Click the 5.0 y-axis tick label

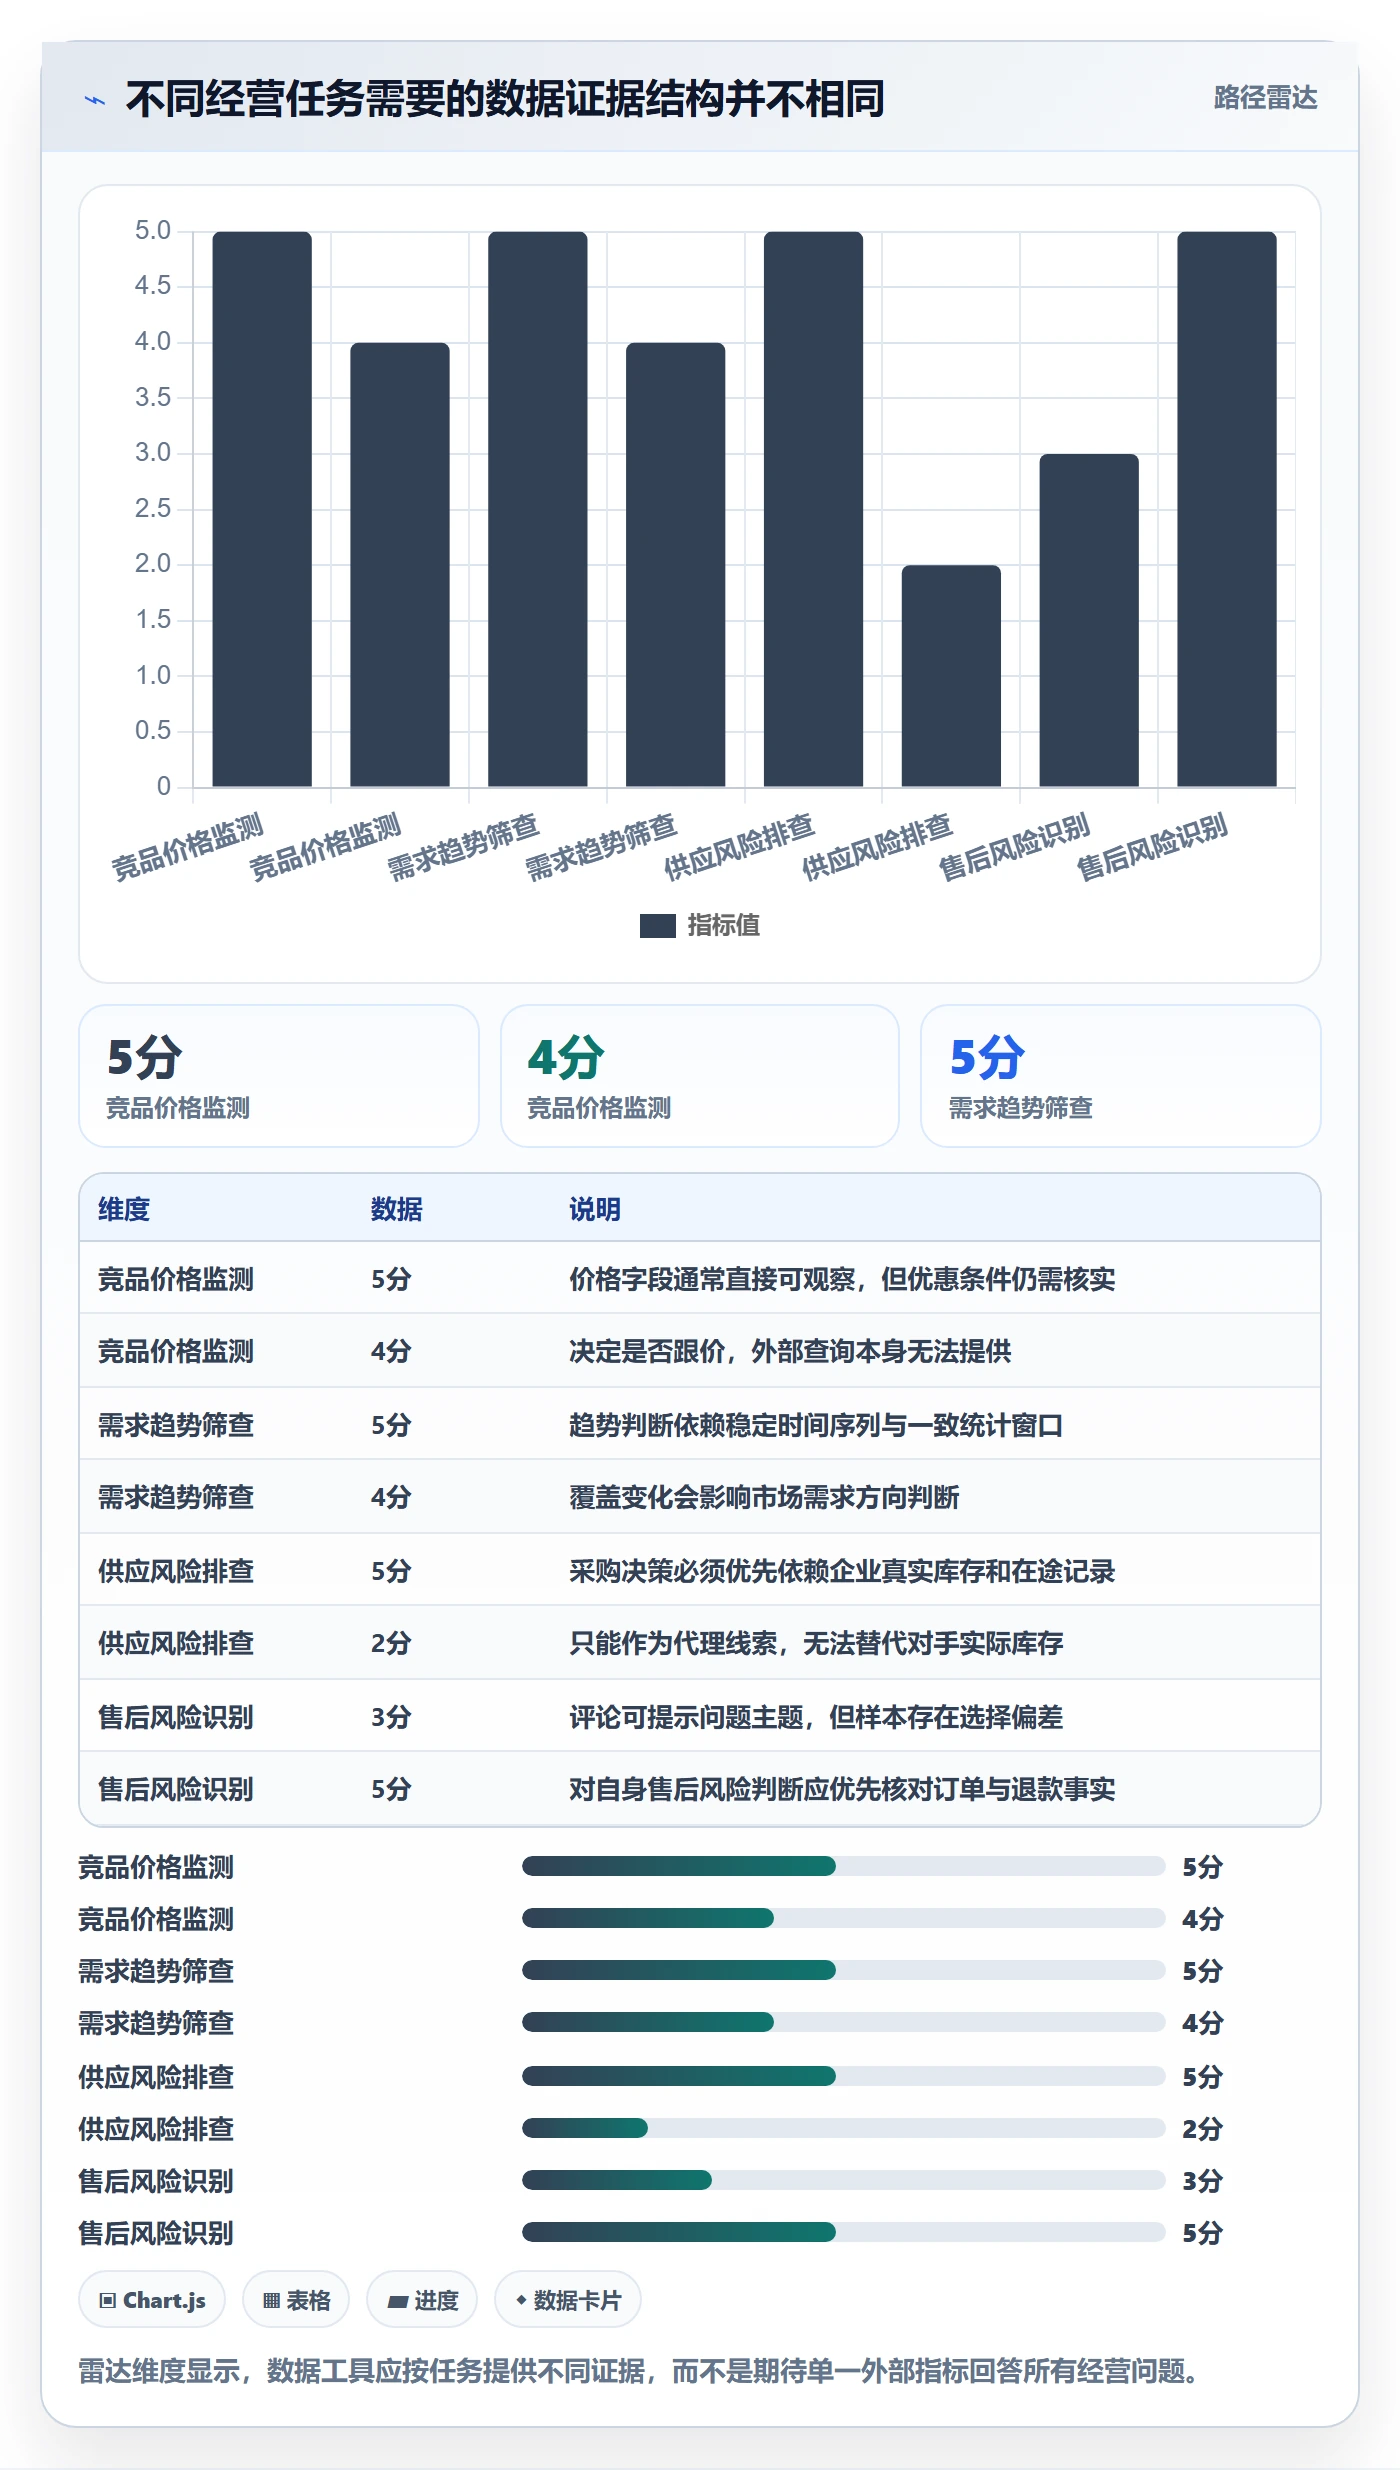[x=153, y=231]
